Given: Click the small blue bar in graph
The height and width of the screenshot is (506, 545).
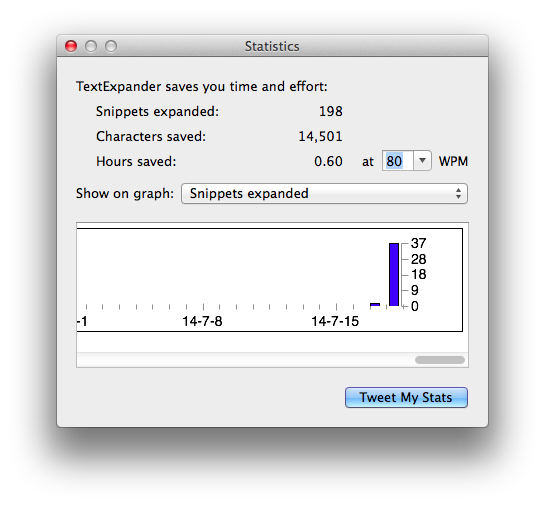Looking at the screenshot, I should pyautogui.click(x=375, y=304).
